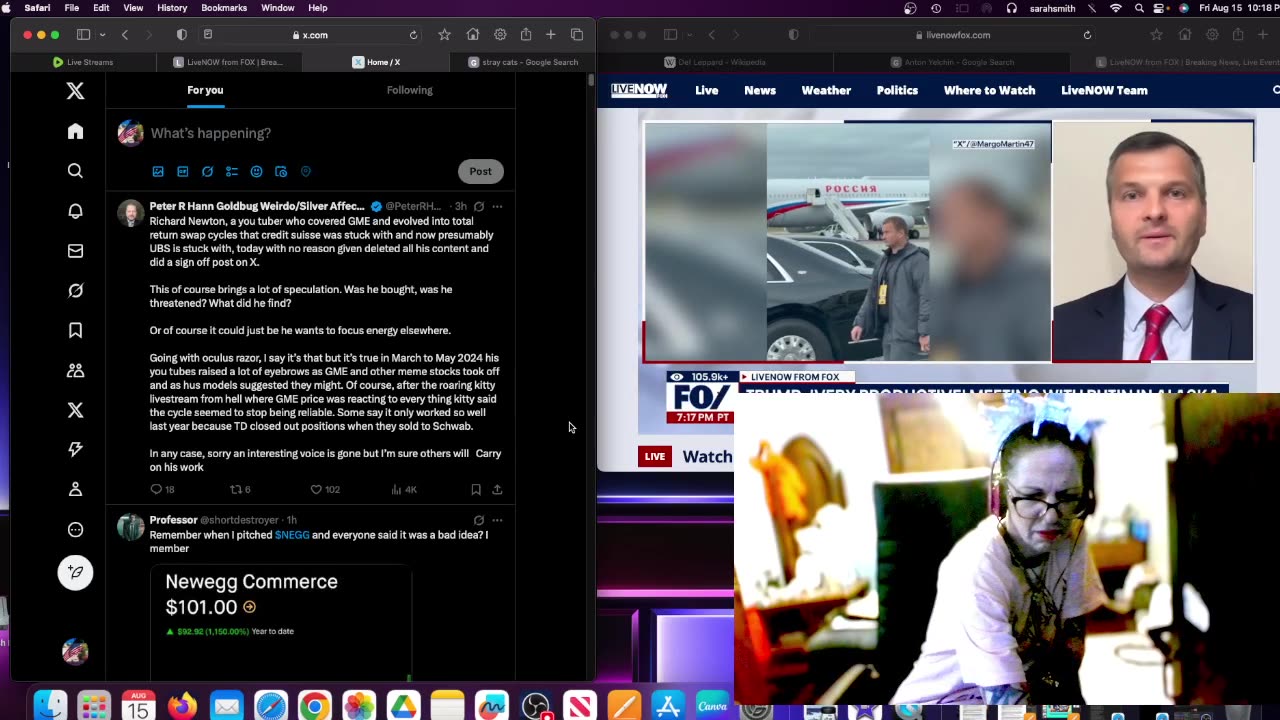Open Profile icon in X sidebar

75,490
